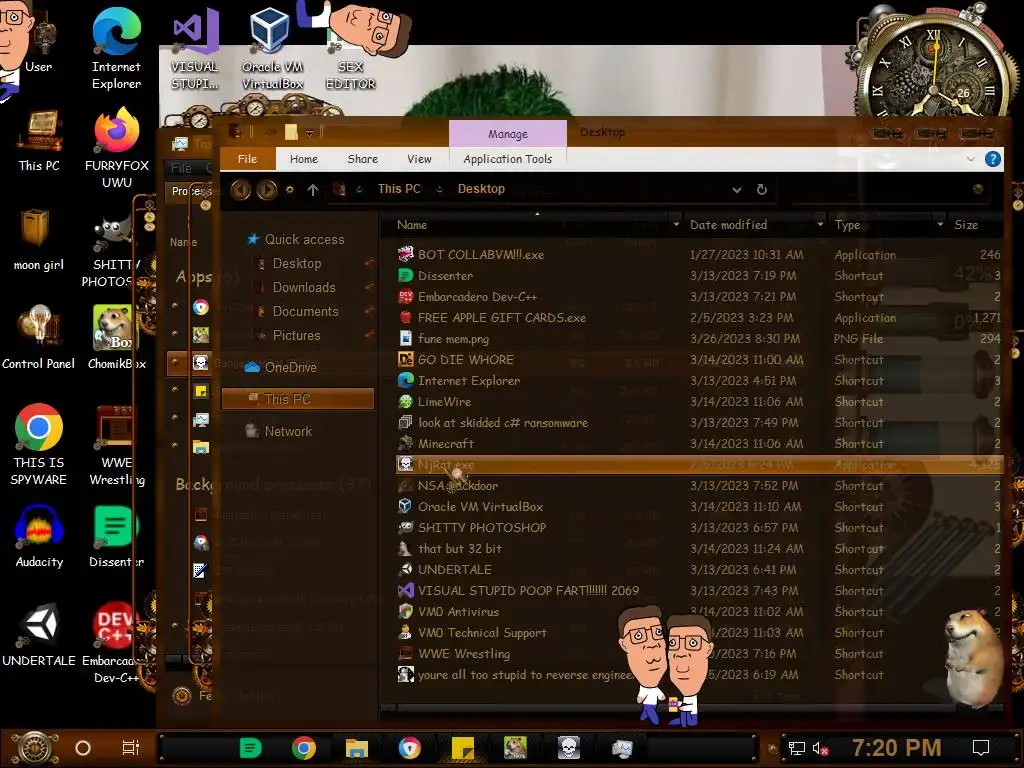This screenshot has width=1024, height=768.
Task: Select the Manage contextual tab
Action: [507, 133]
